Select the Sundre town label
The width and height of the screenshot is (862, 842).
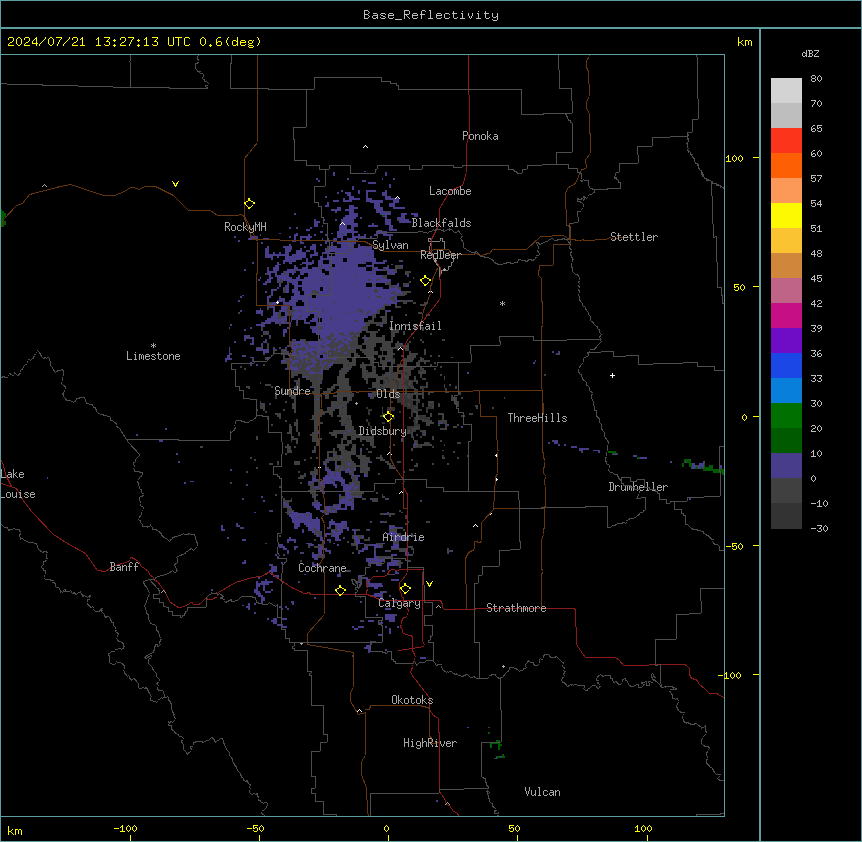click(292, 391)
